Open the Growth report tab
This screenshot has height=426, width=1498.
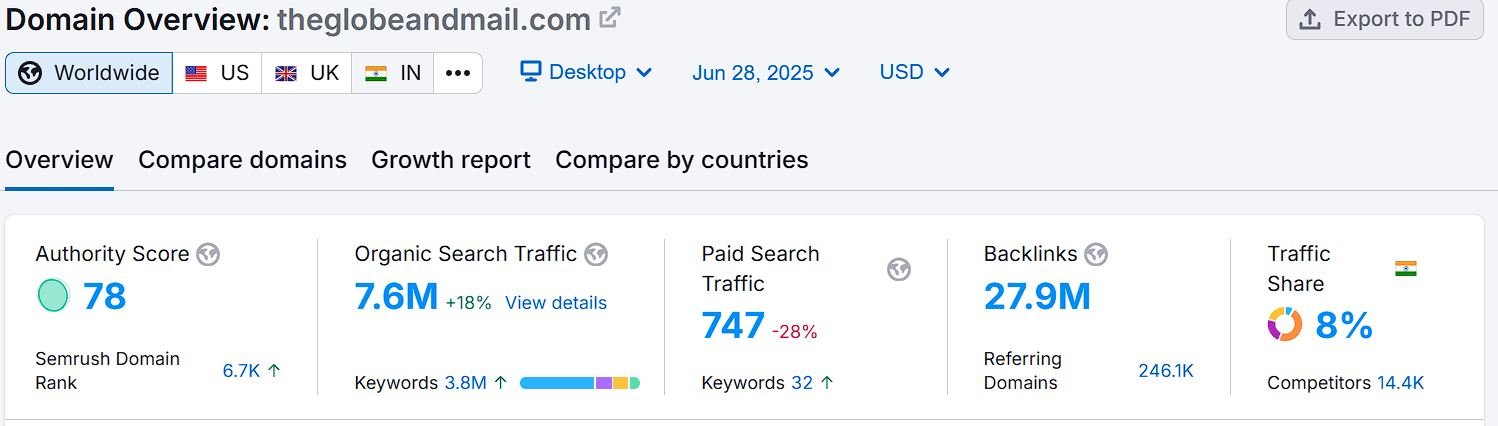pyautogui.click(x=451, y=160)
